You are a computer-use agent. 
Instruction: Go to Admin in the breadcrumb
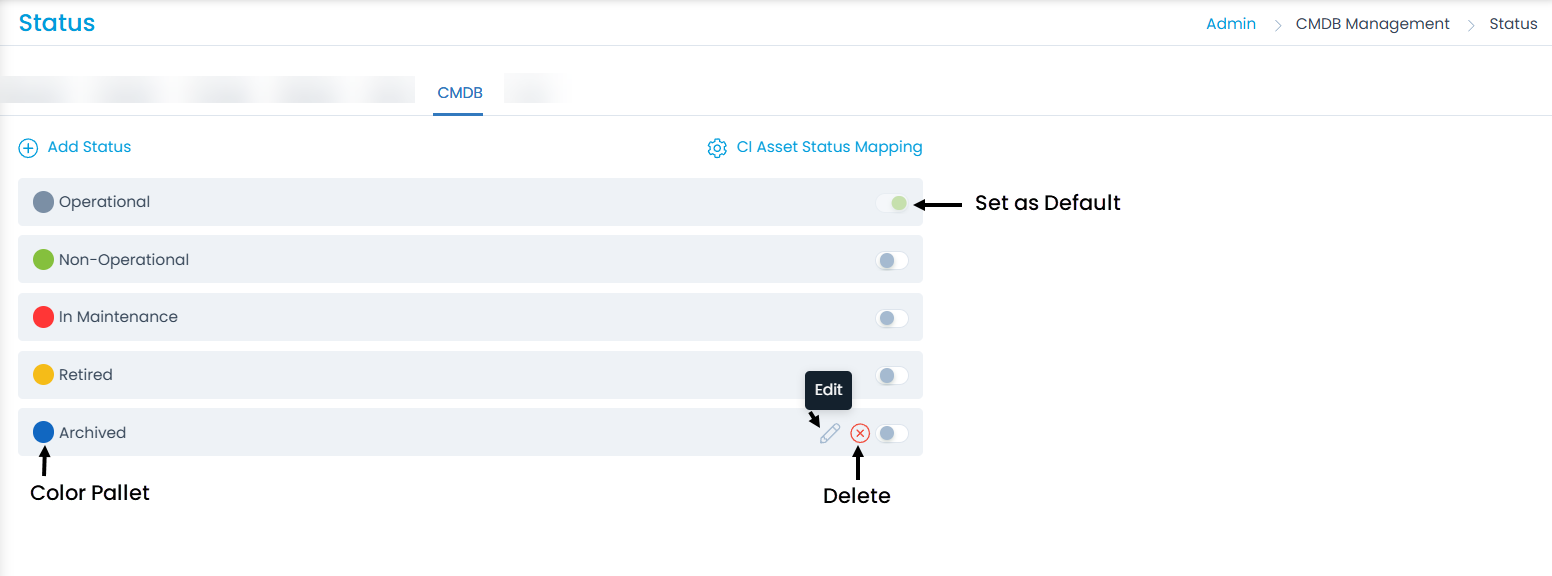tap(1231, 24)
